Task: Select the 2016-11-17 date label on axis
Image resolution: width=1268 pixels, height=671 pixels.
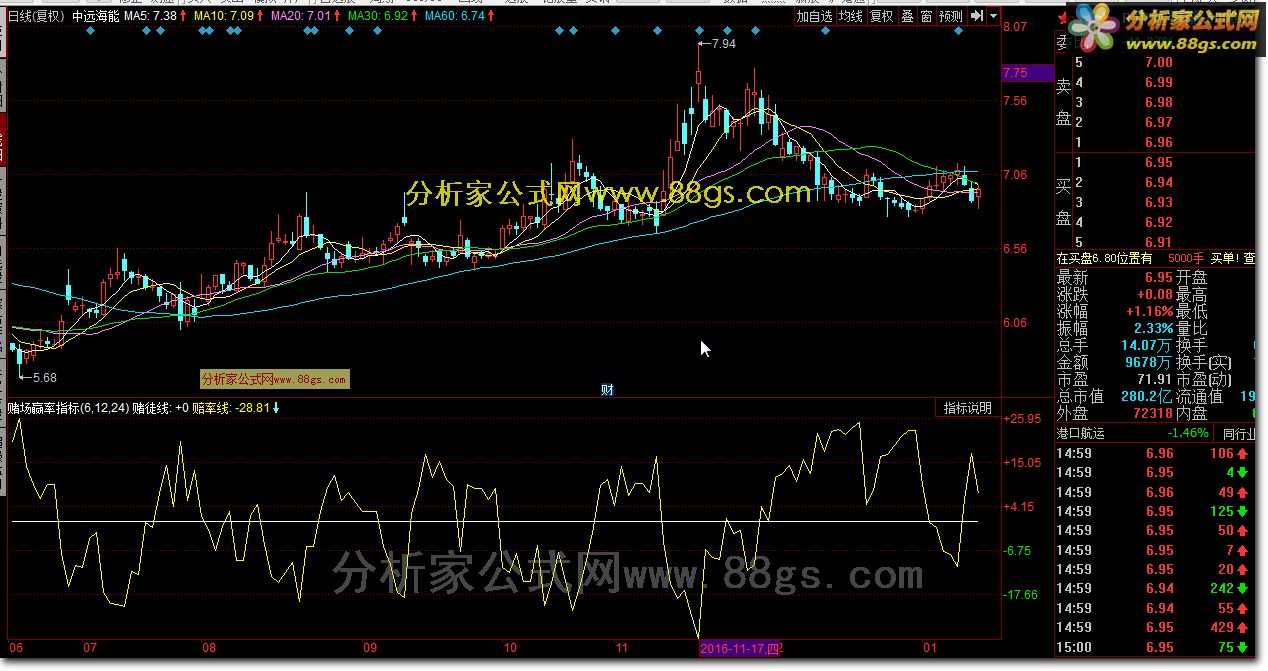Action: click(x=740, y=649)
